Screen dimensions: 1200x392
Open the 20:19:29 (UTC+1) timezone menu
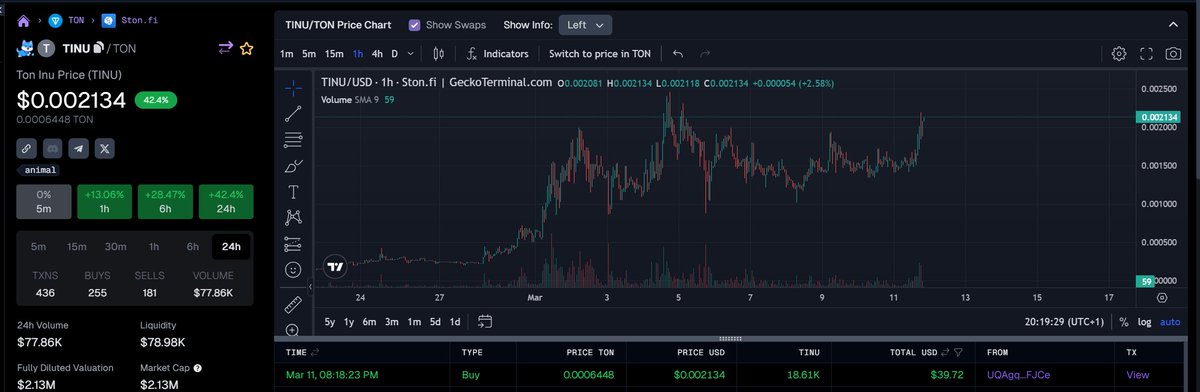tap(1063, 322)
